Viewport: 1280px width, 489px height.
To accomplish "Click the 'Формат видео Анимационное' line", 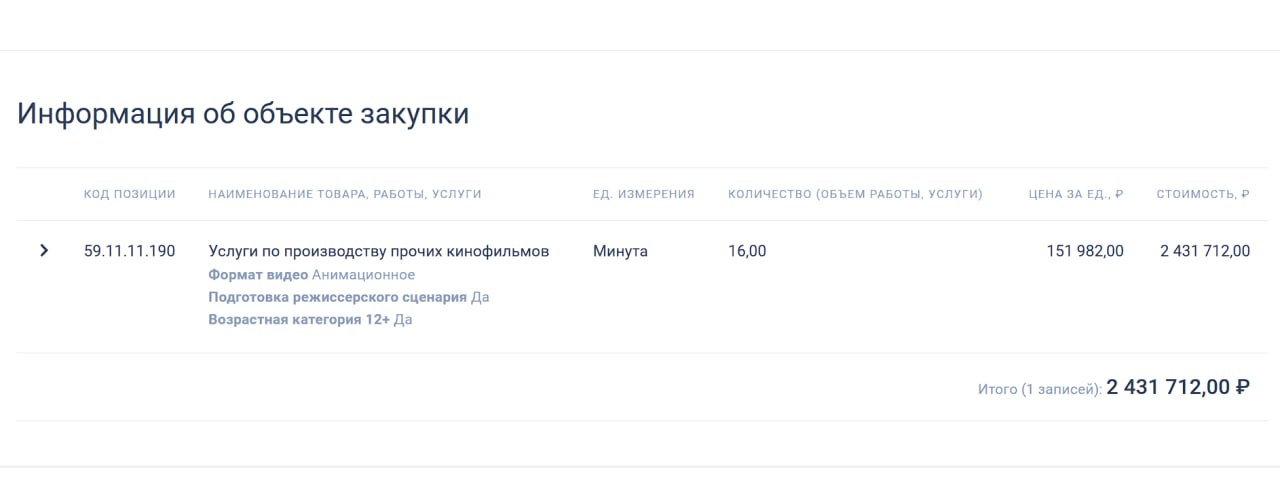I will click(x=311, y=275).
